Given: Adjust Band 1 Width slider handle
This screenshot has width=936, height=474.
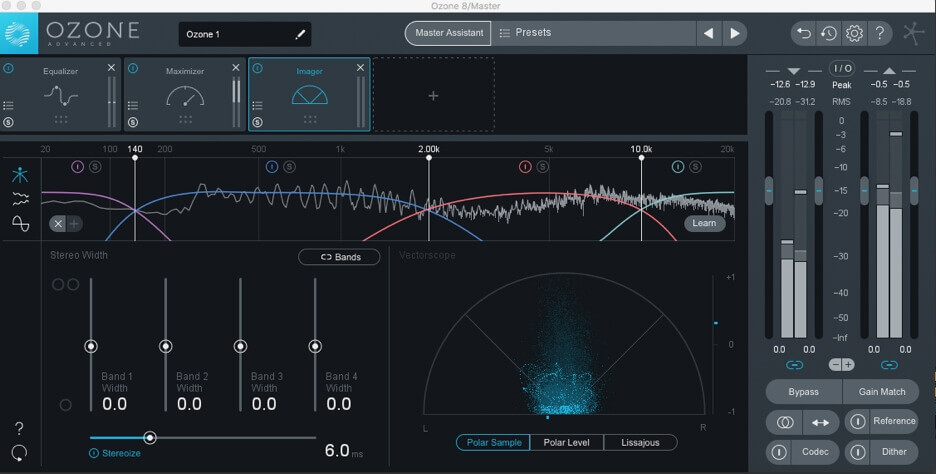Looking at the screenshot, I should pos(91,346).
